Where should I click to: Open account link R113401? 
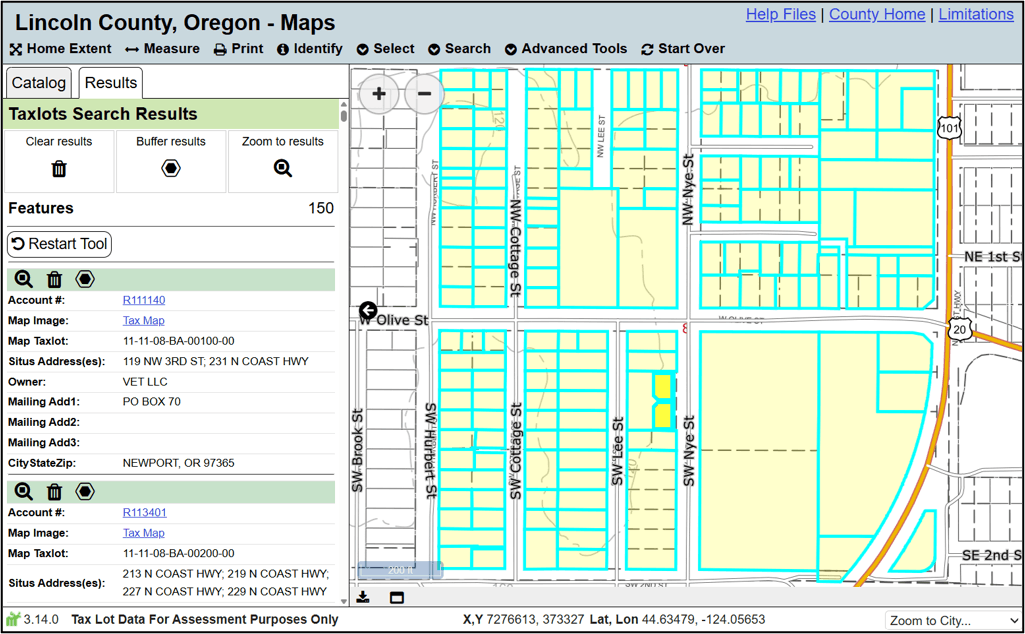pos(144,512)
